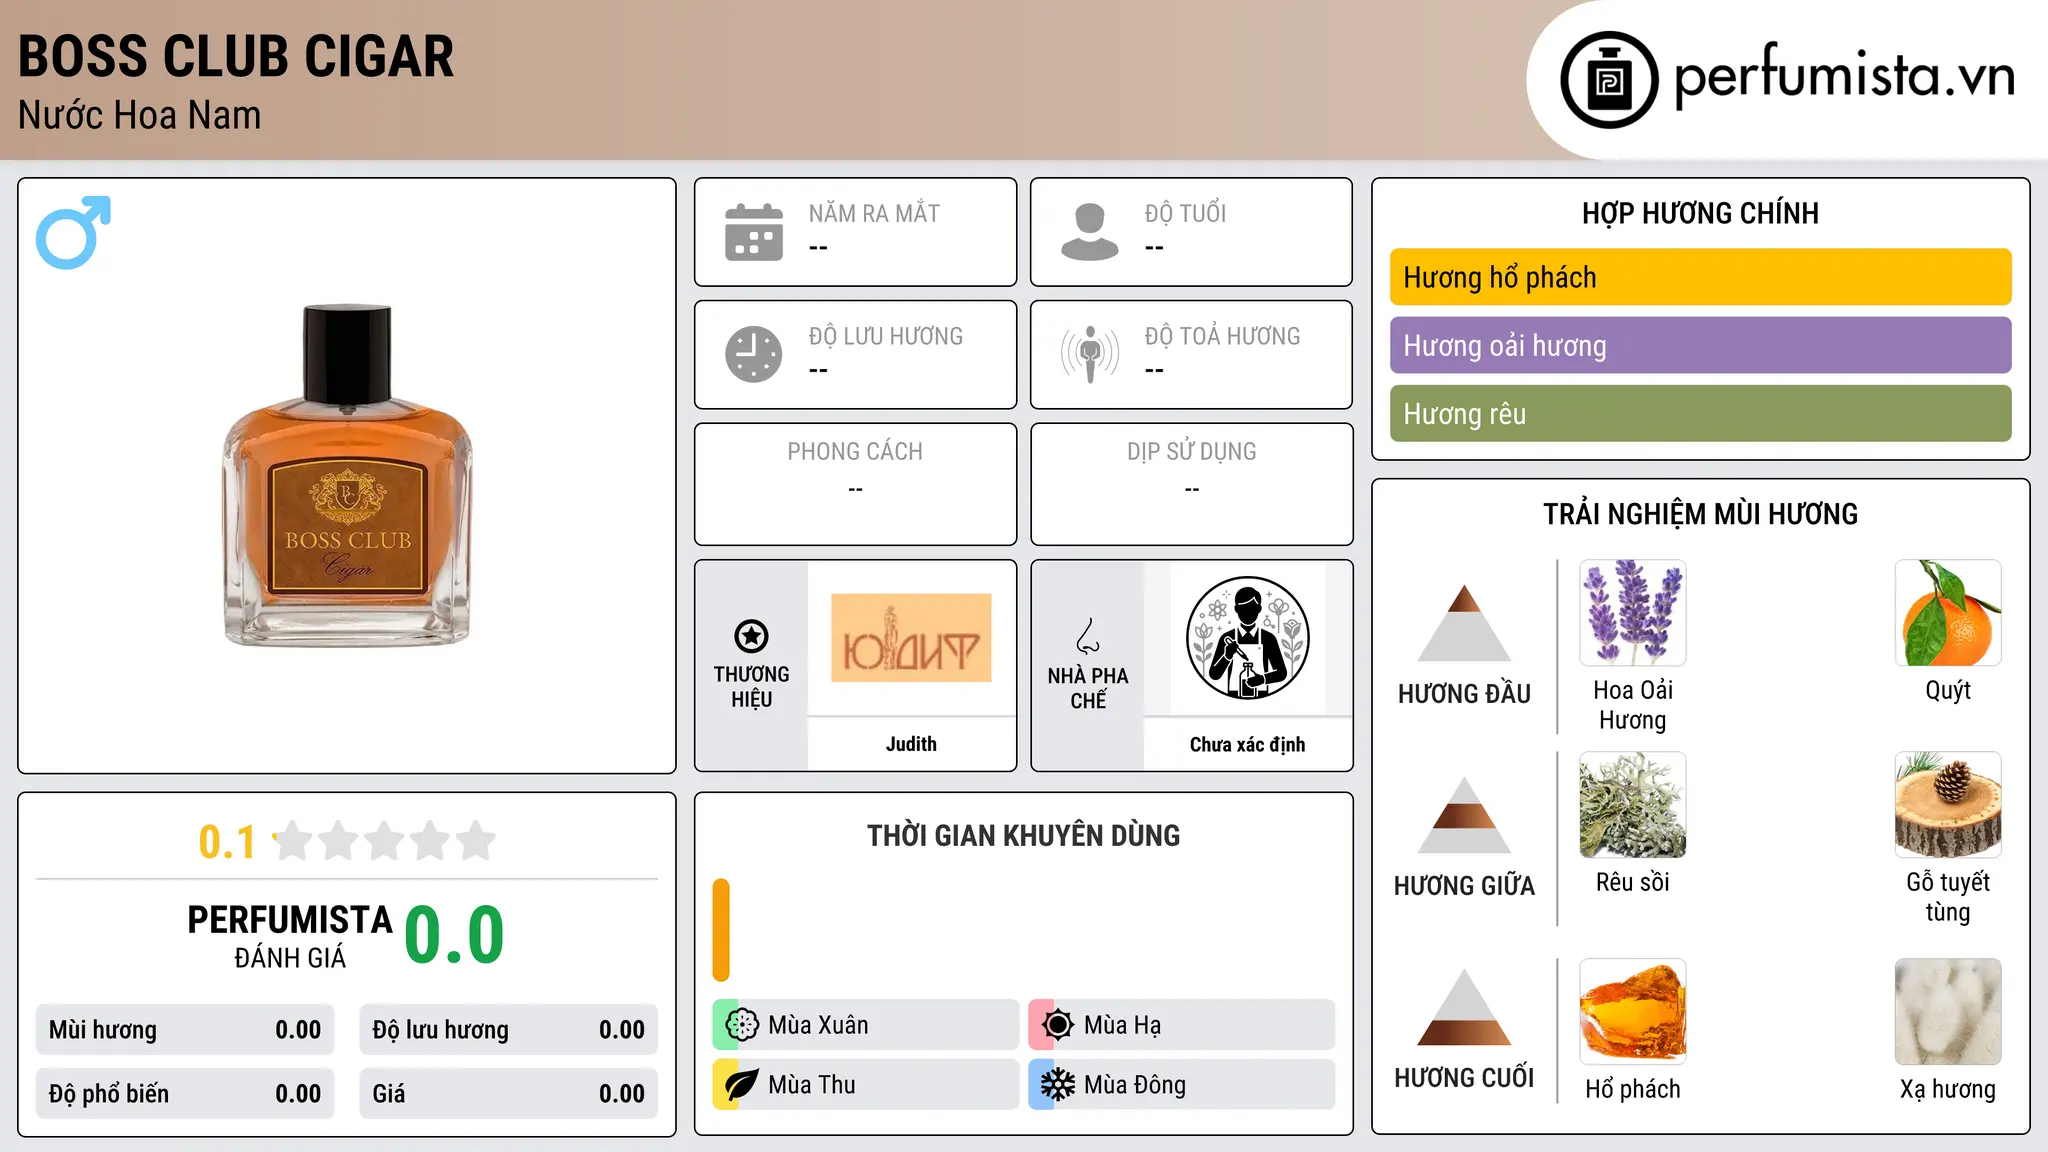This screenshot has width=2048, height=1152.
Task: Click the Mùa Đông snowflake icon
Action: [x=1058, y=1085]
